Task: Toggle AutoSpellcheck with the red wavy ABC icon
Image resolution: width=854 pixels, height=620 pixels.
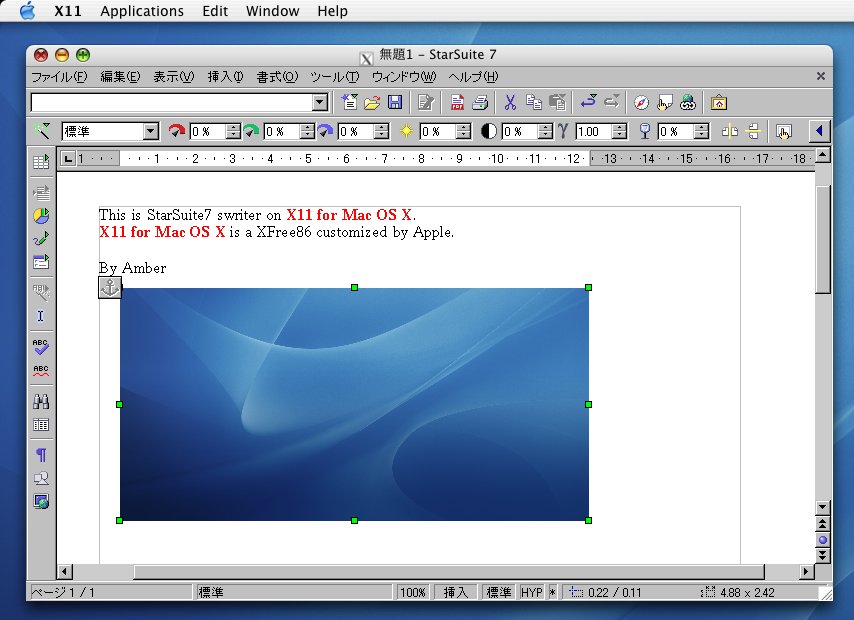Action: pyautogui.click(x=41, y=371)
